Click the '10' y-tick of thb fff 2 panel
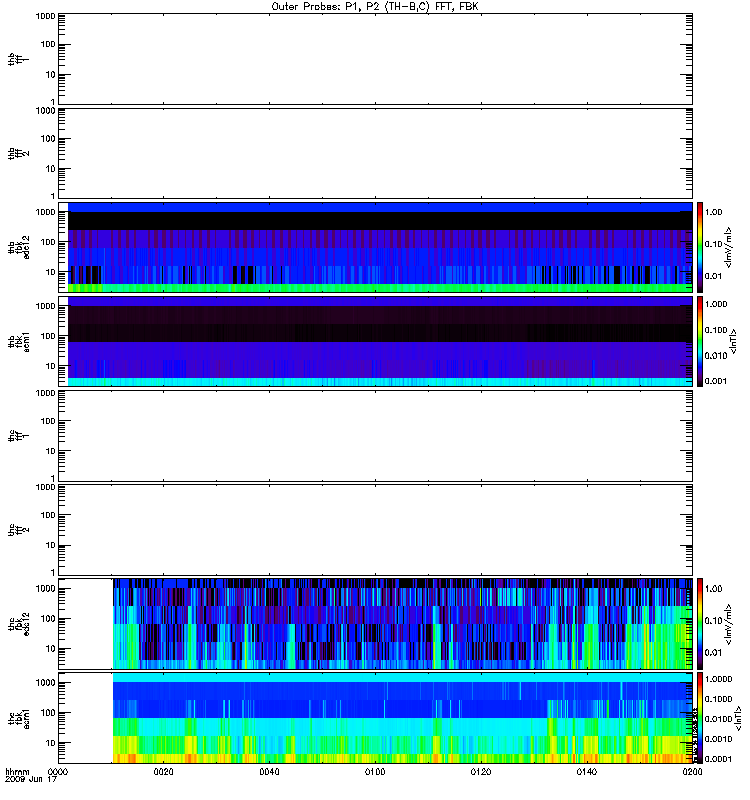This screenshot has width=750, height=800. point(51,169)
